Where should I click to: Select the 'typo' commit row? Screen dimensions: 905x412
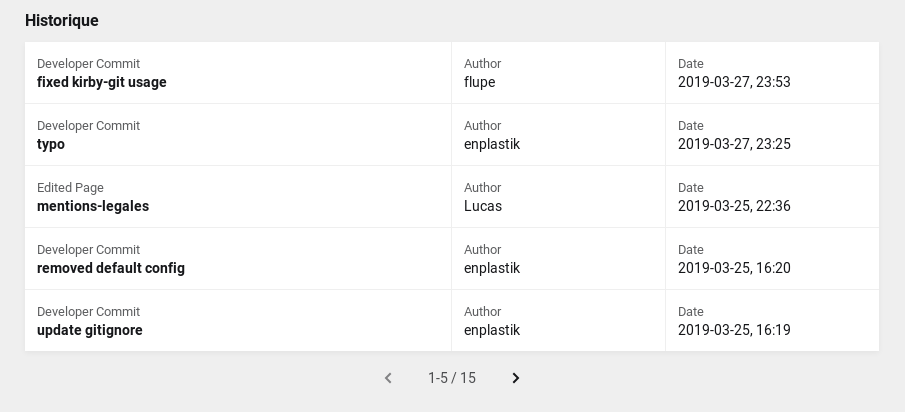tap(51, 144)
